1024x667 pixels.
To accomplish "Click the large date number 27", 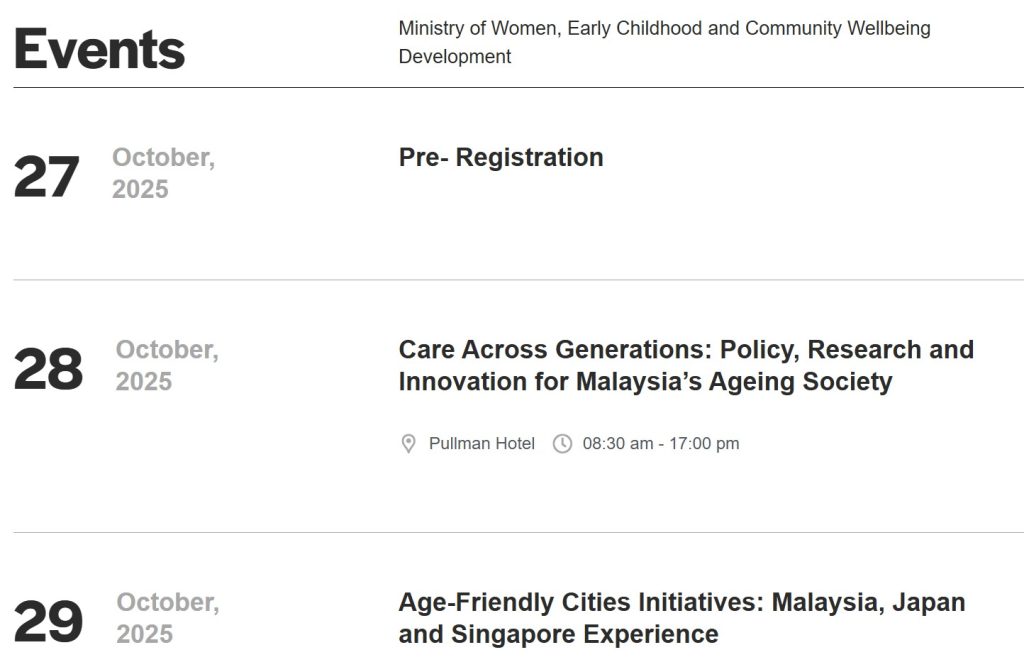I will [x=46, y=178].
